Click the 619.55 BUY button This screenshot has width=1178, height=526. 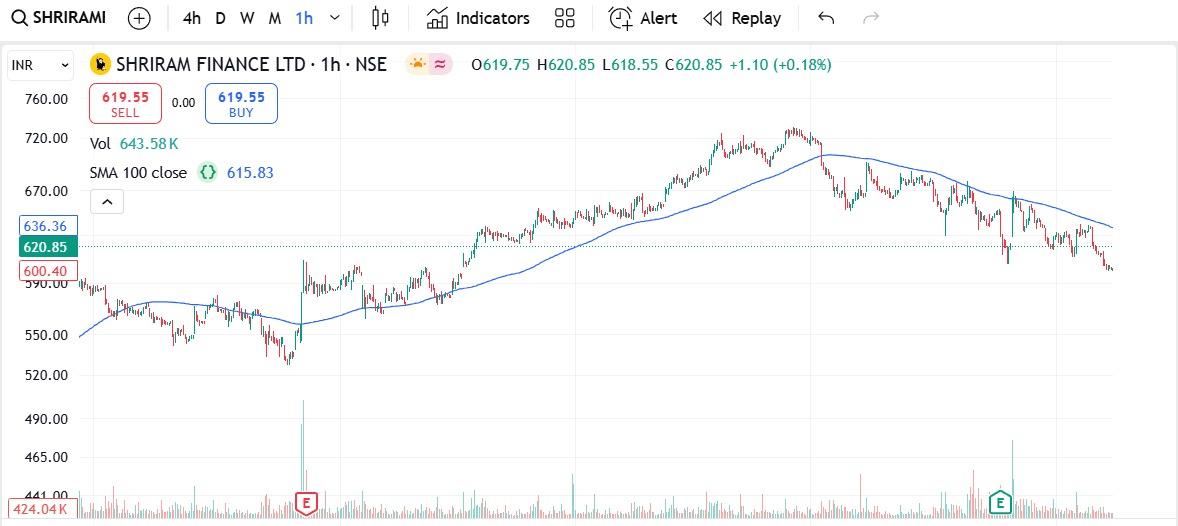[x=241, y=104]
